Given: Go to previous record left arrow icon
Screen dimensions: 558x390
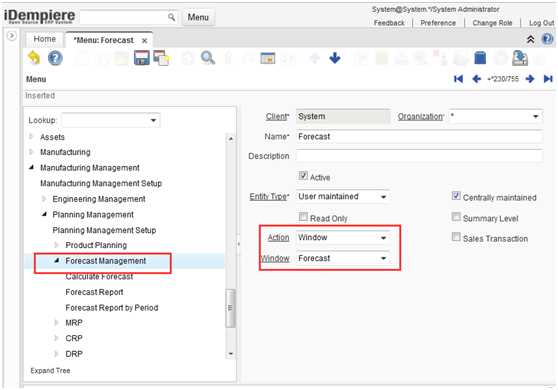Looking at the screenshot, I should (477, 79).
